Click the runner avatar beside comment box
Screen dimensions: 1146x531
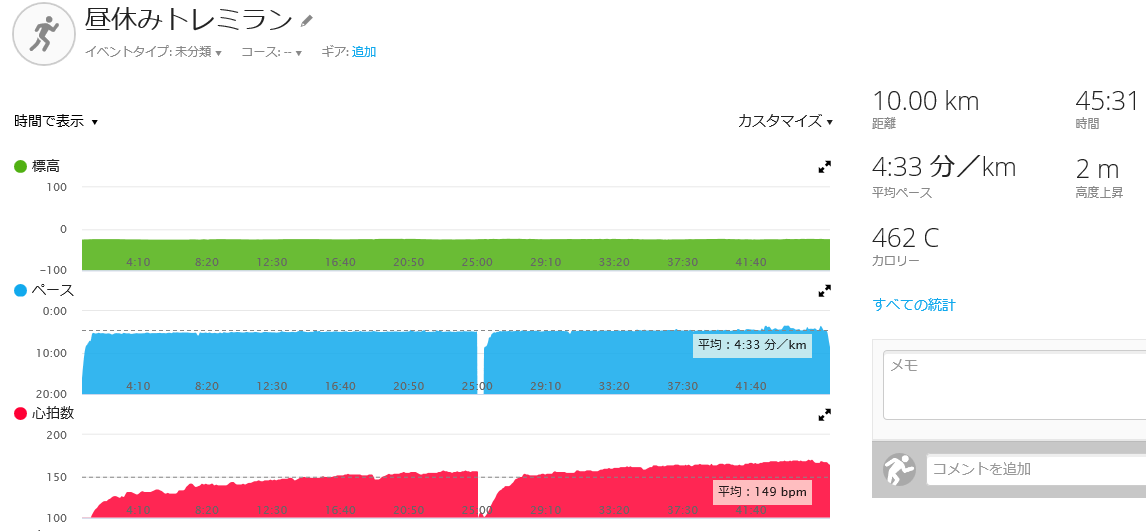click(899, 470)
